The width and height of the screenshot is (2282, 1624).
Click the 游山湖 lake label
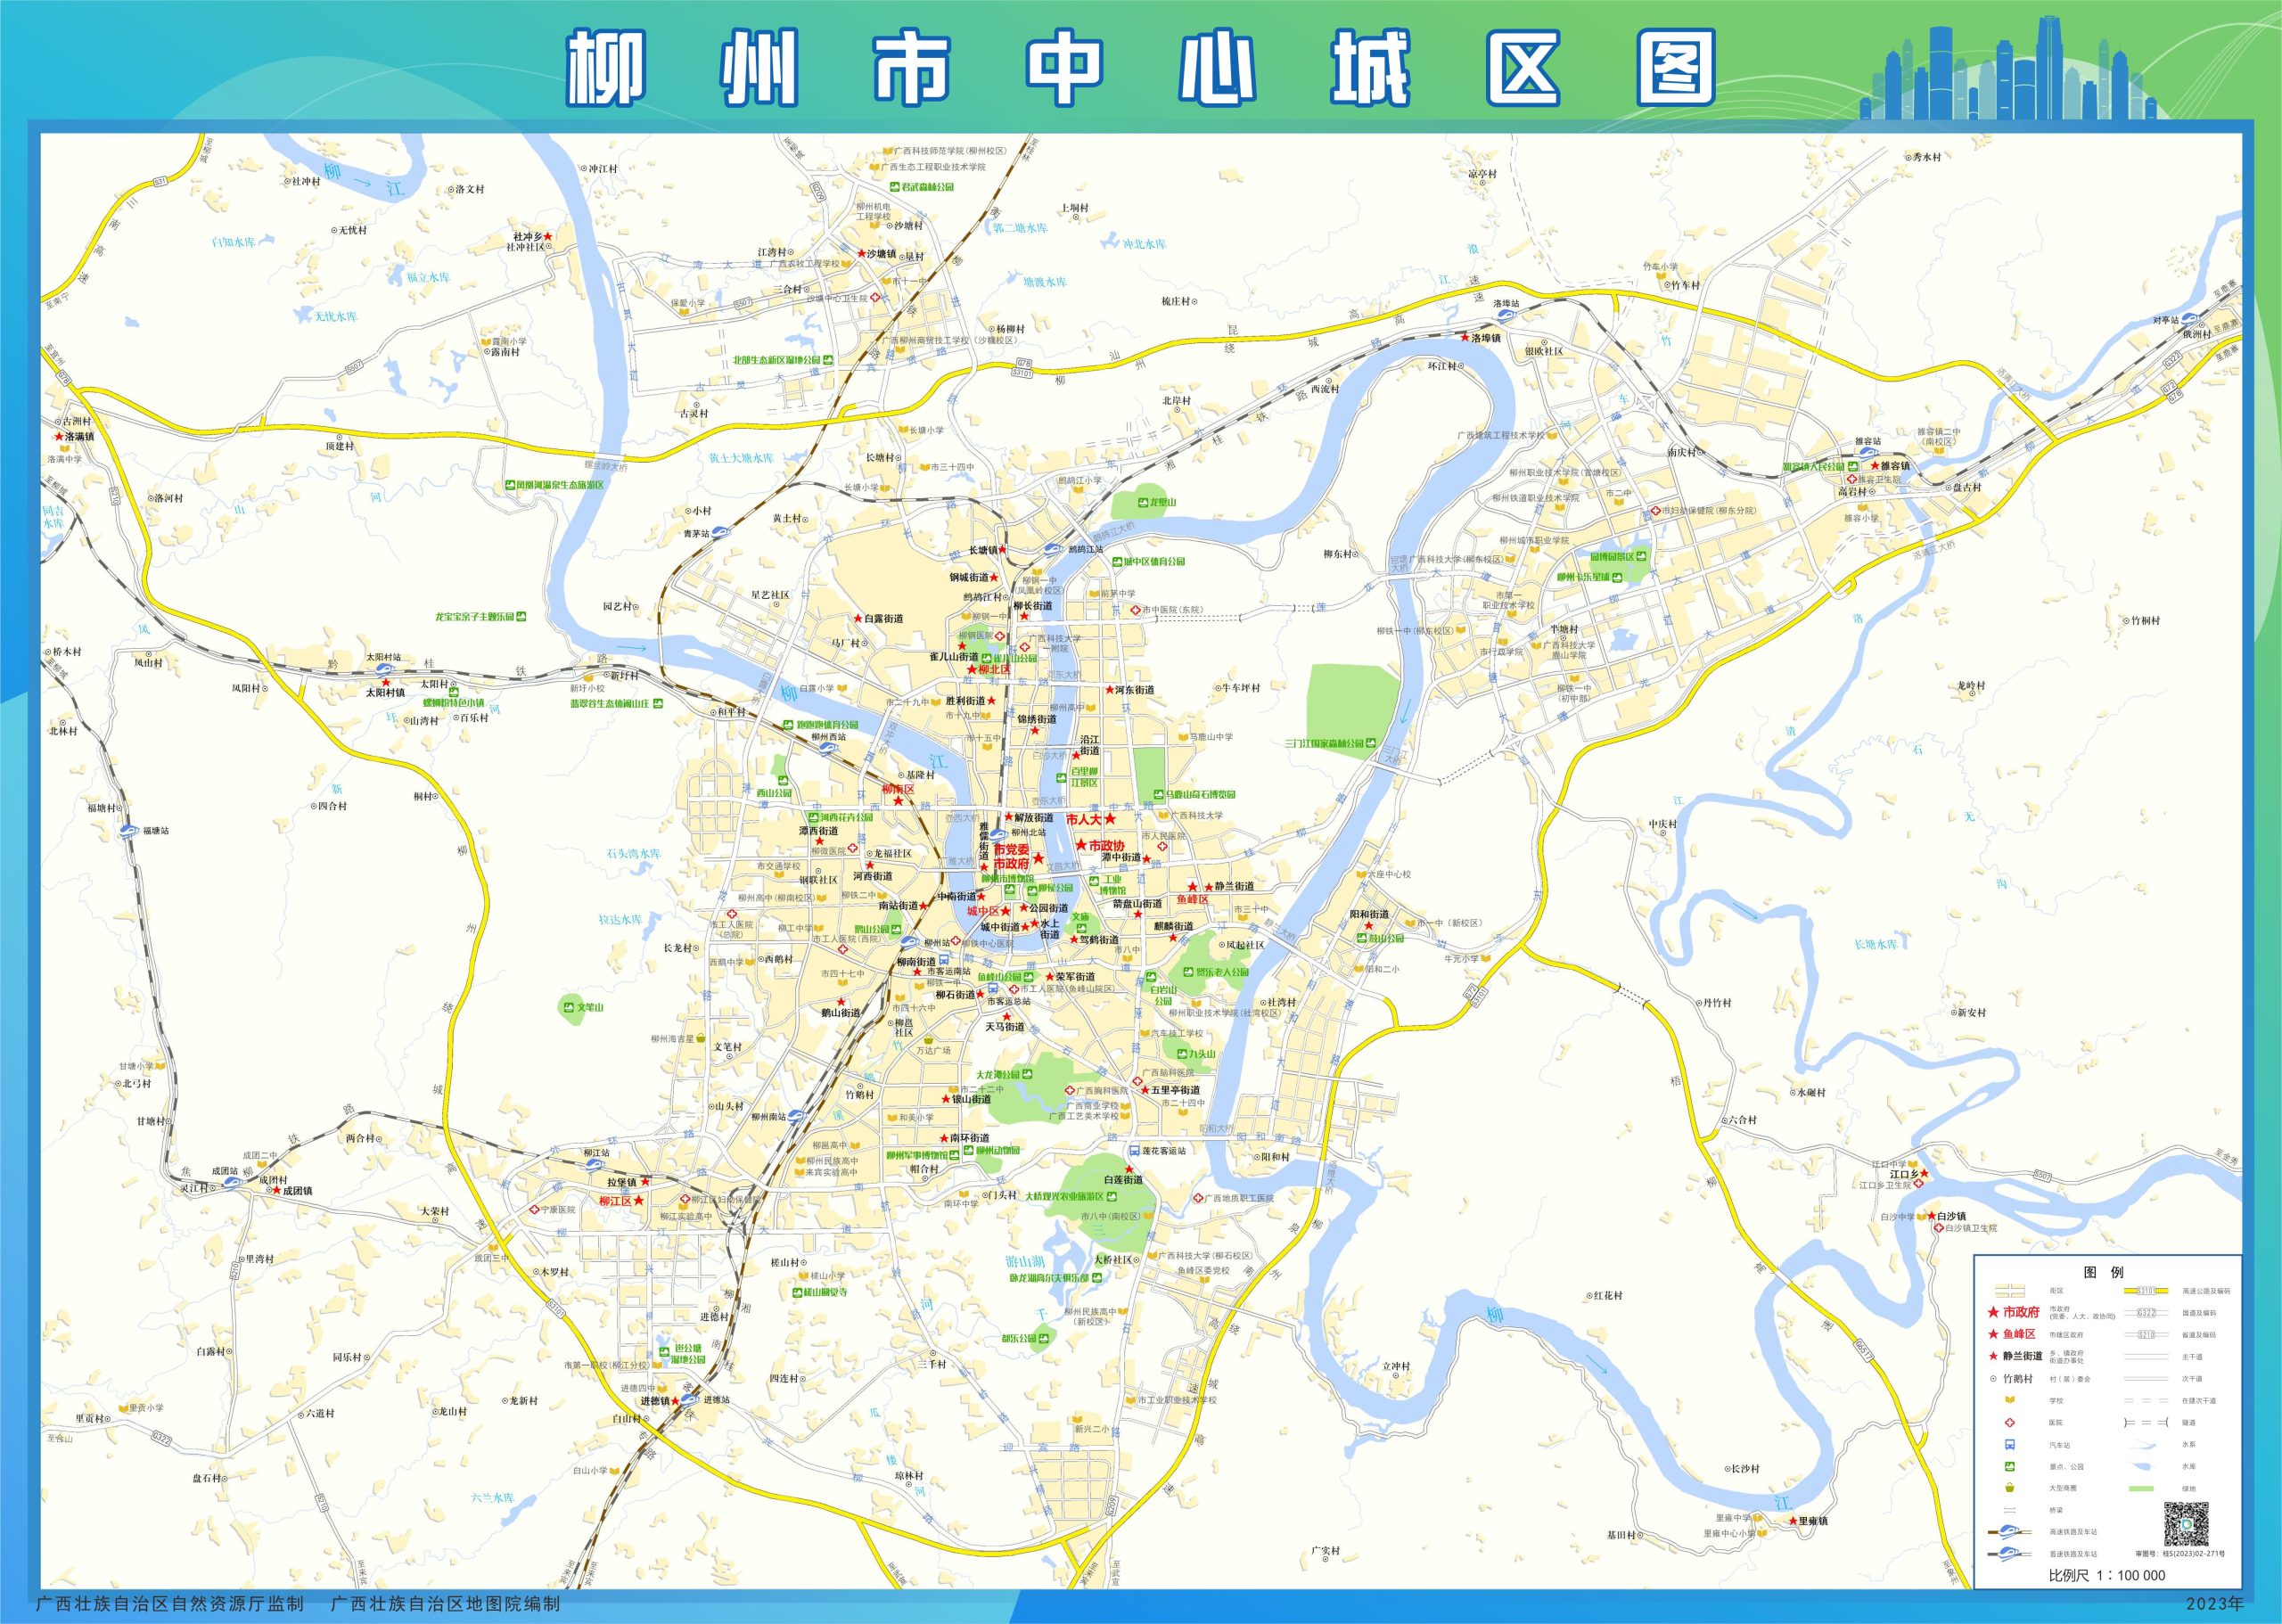pyautogui.click(x=1025, y=1262)
